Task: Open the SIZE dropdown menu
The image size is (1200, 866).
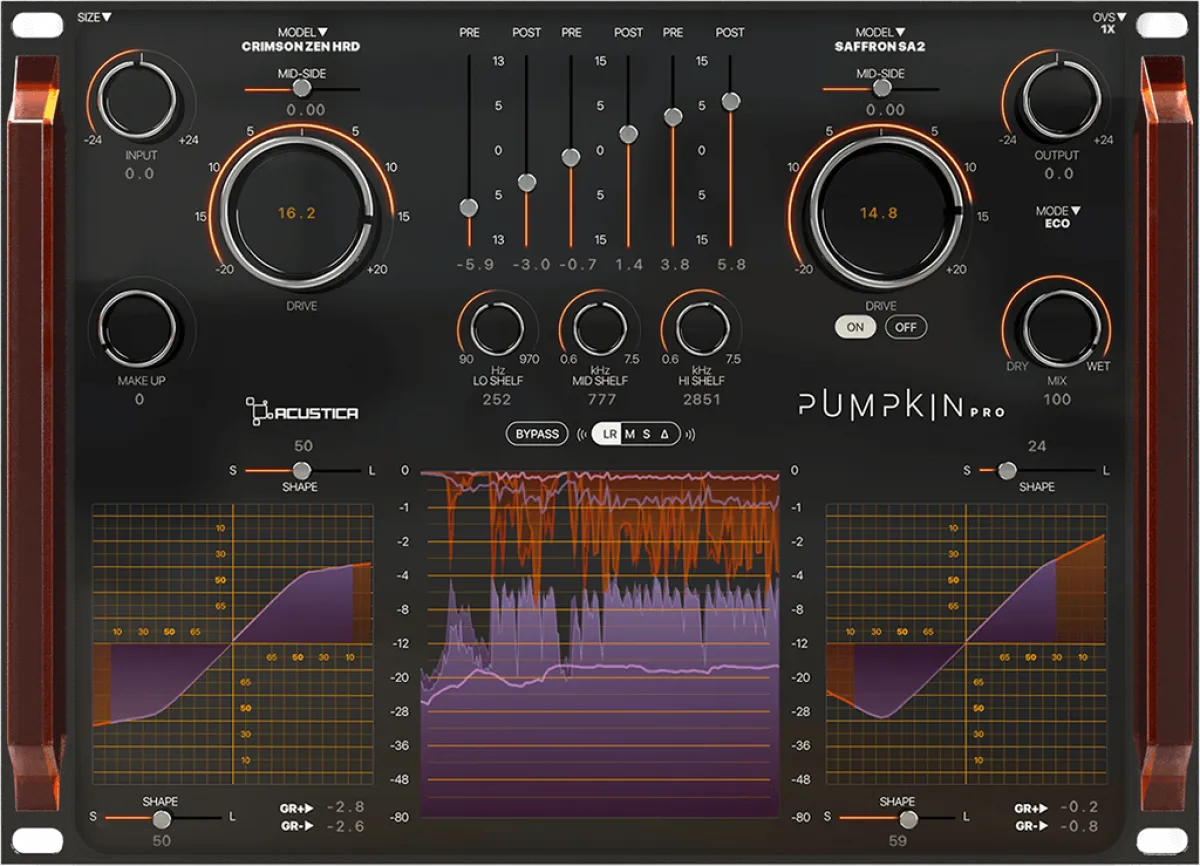Action: coord(94,17)
